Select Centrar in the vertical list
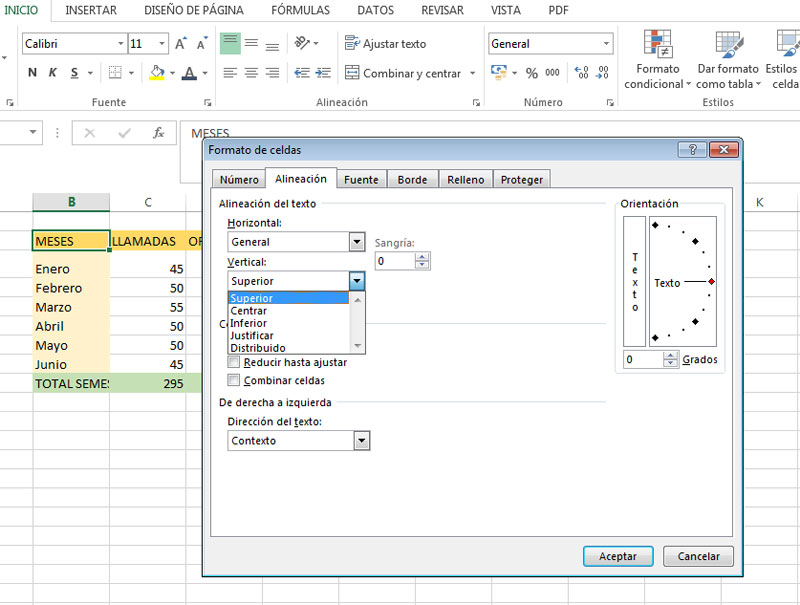800x605 pixels. coord(288,311)
